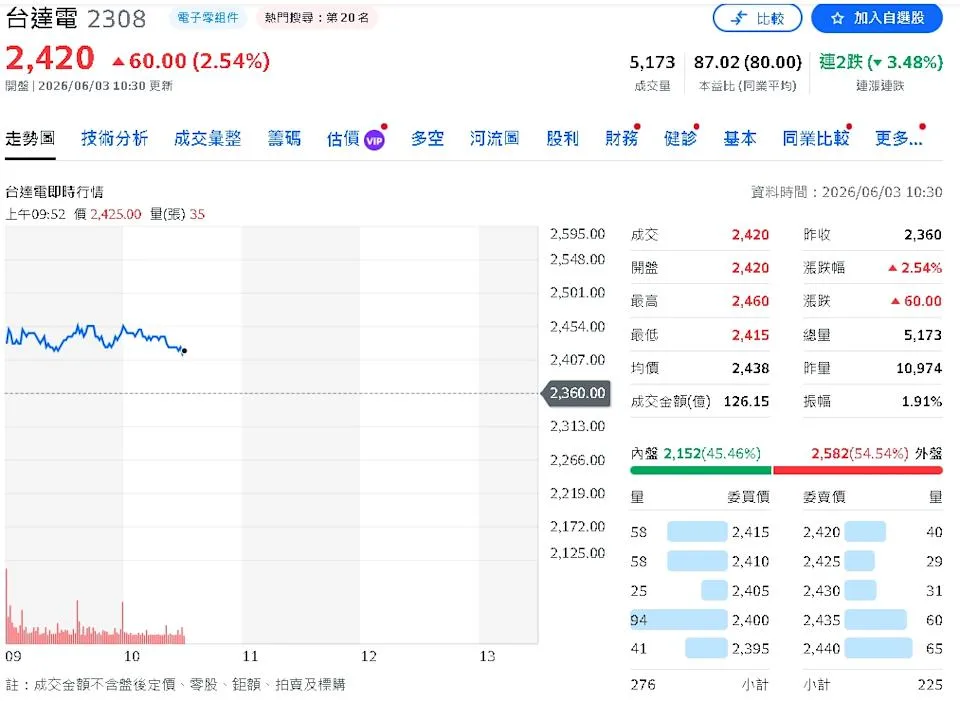Open the 同業比較 tab
This screenshot has width=960, height=701.
point(816,138)
